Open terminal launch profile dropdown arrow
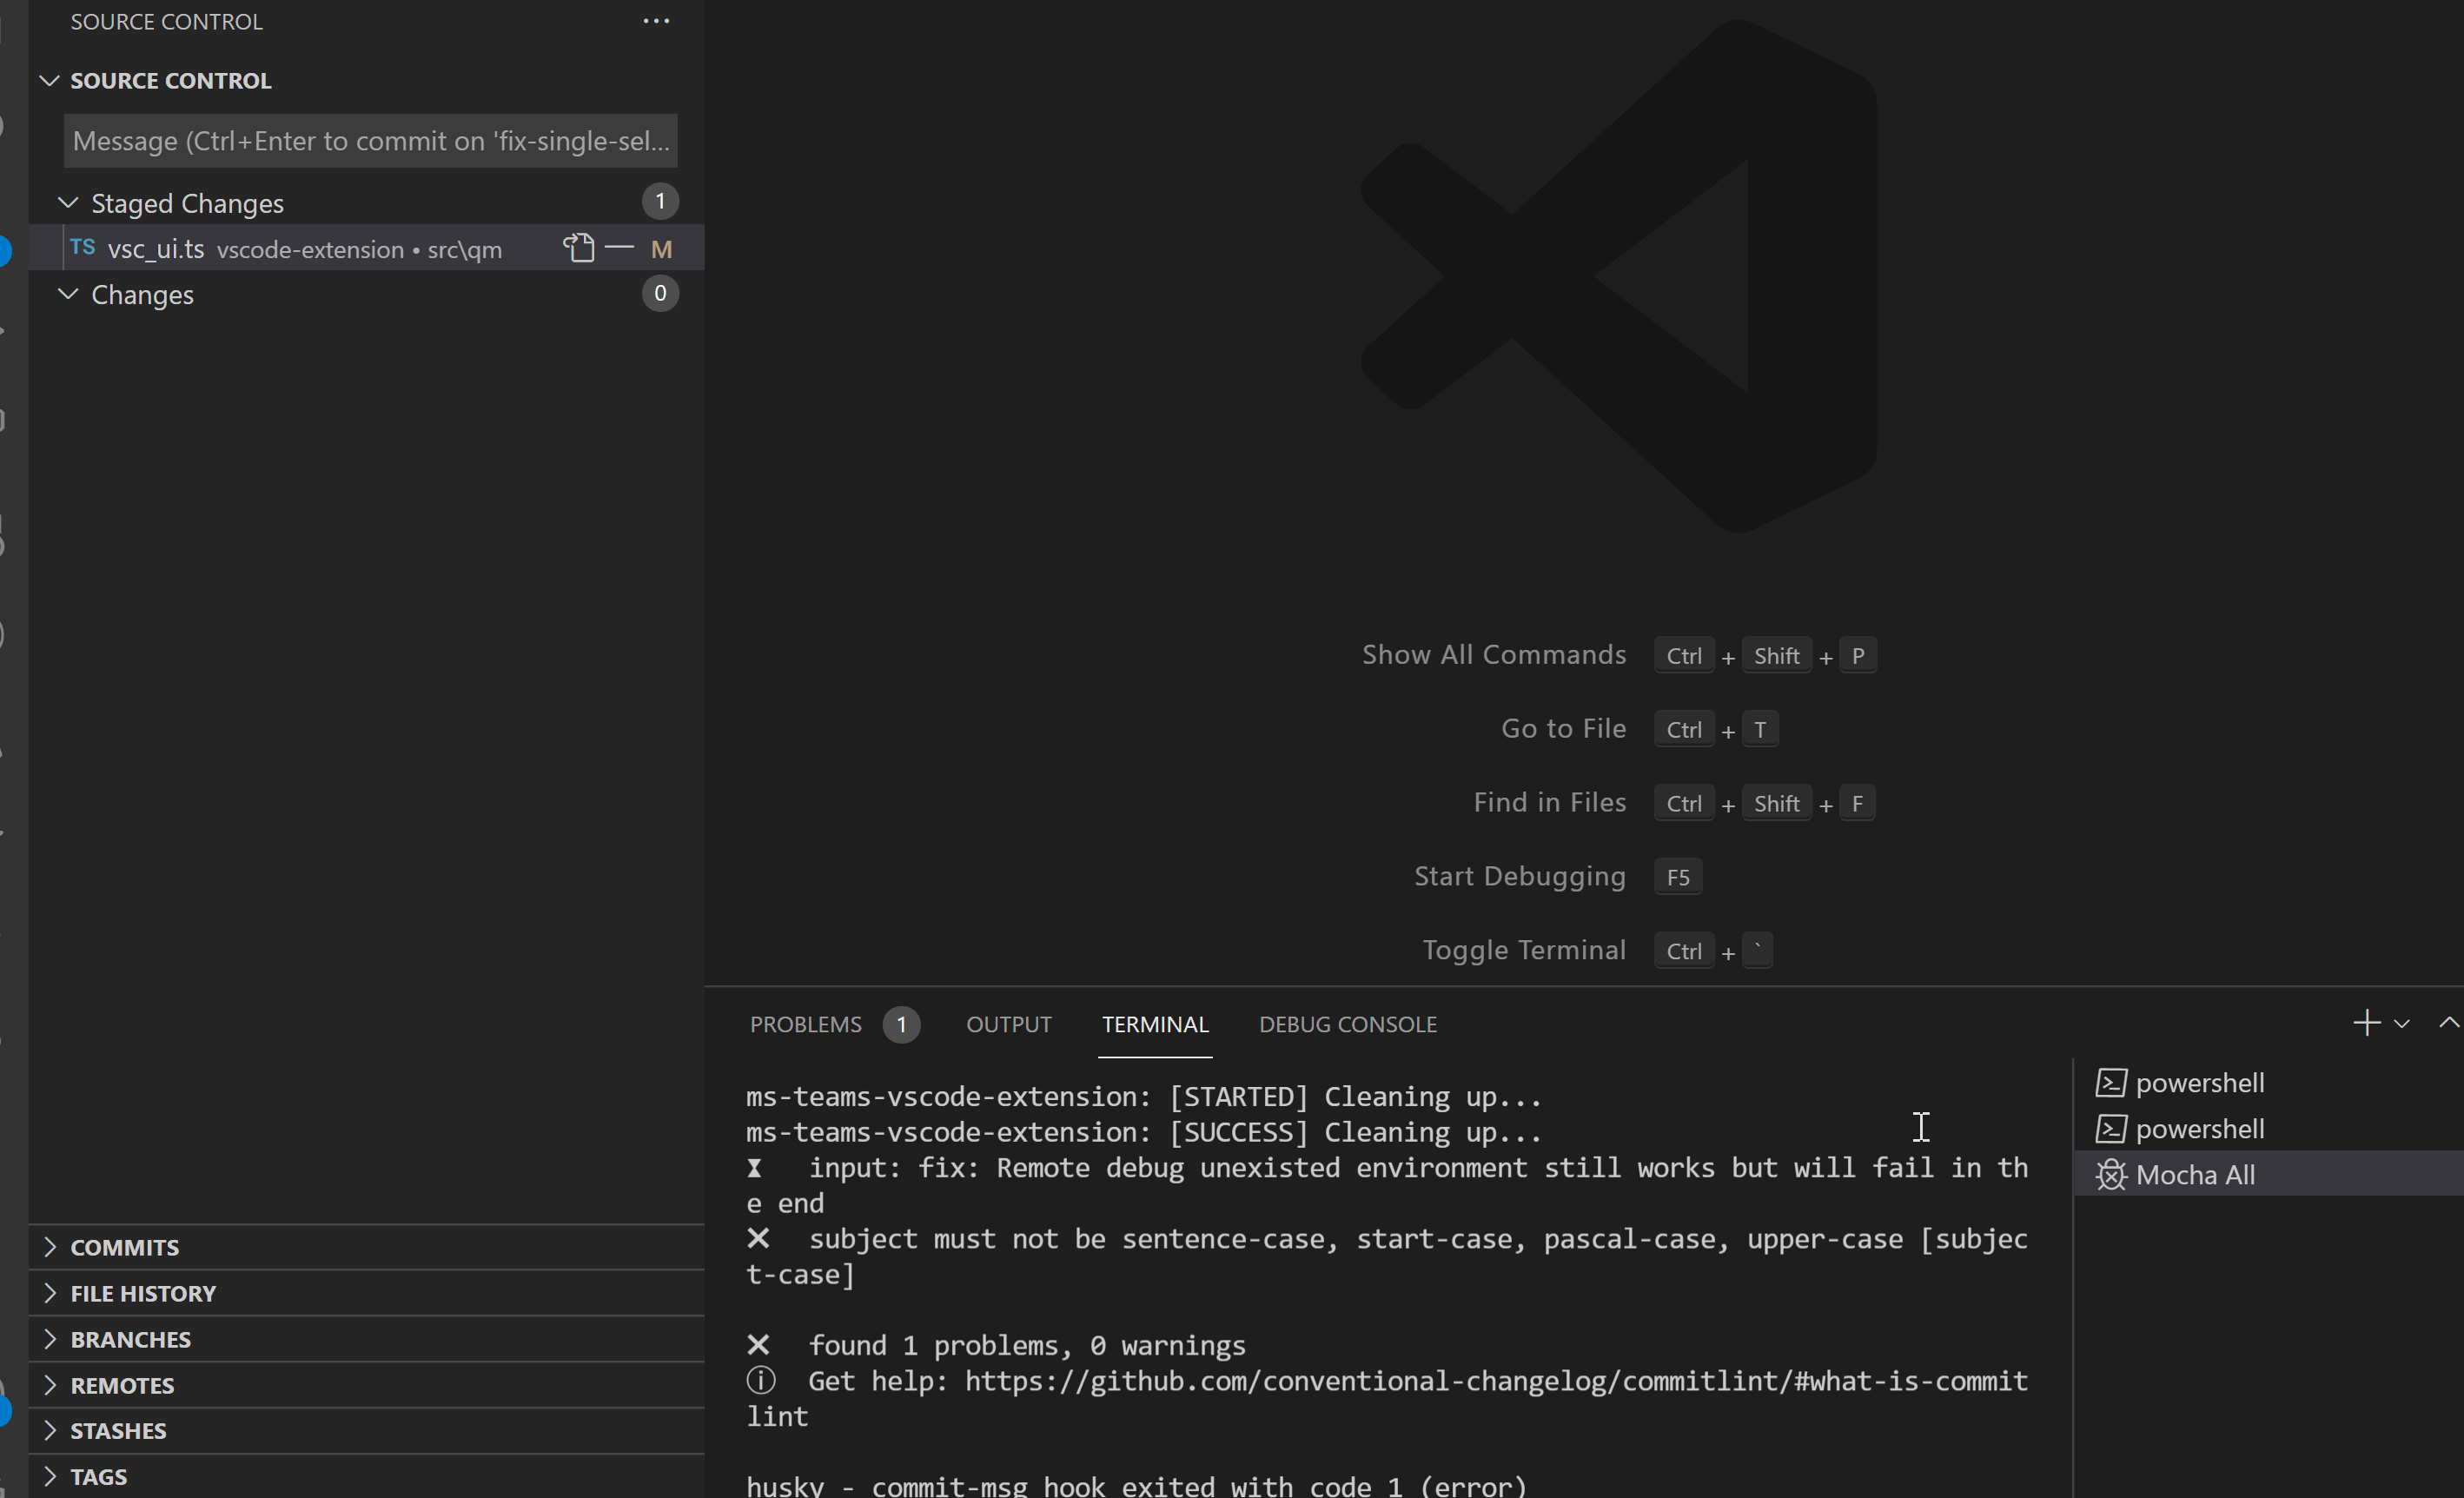2464x1498 pixels. (2401, 1023)
